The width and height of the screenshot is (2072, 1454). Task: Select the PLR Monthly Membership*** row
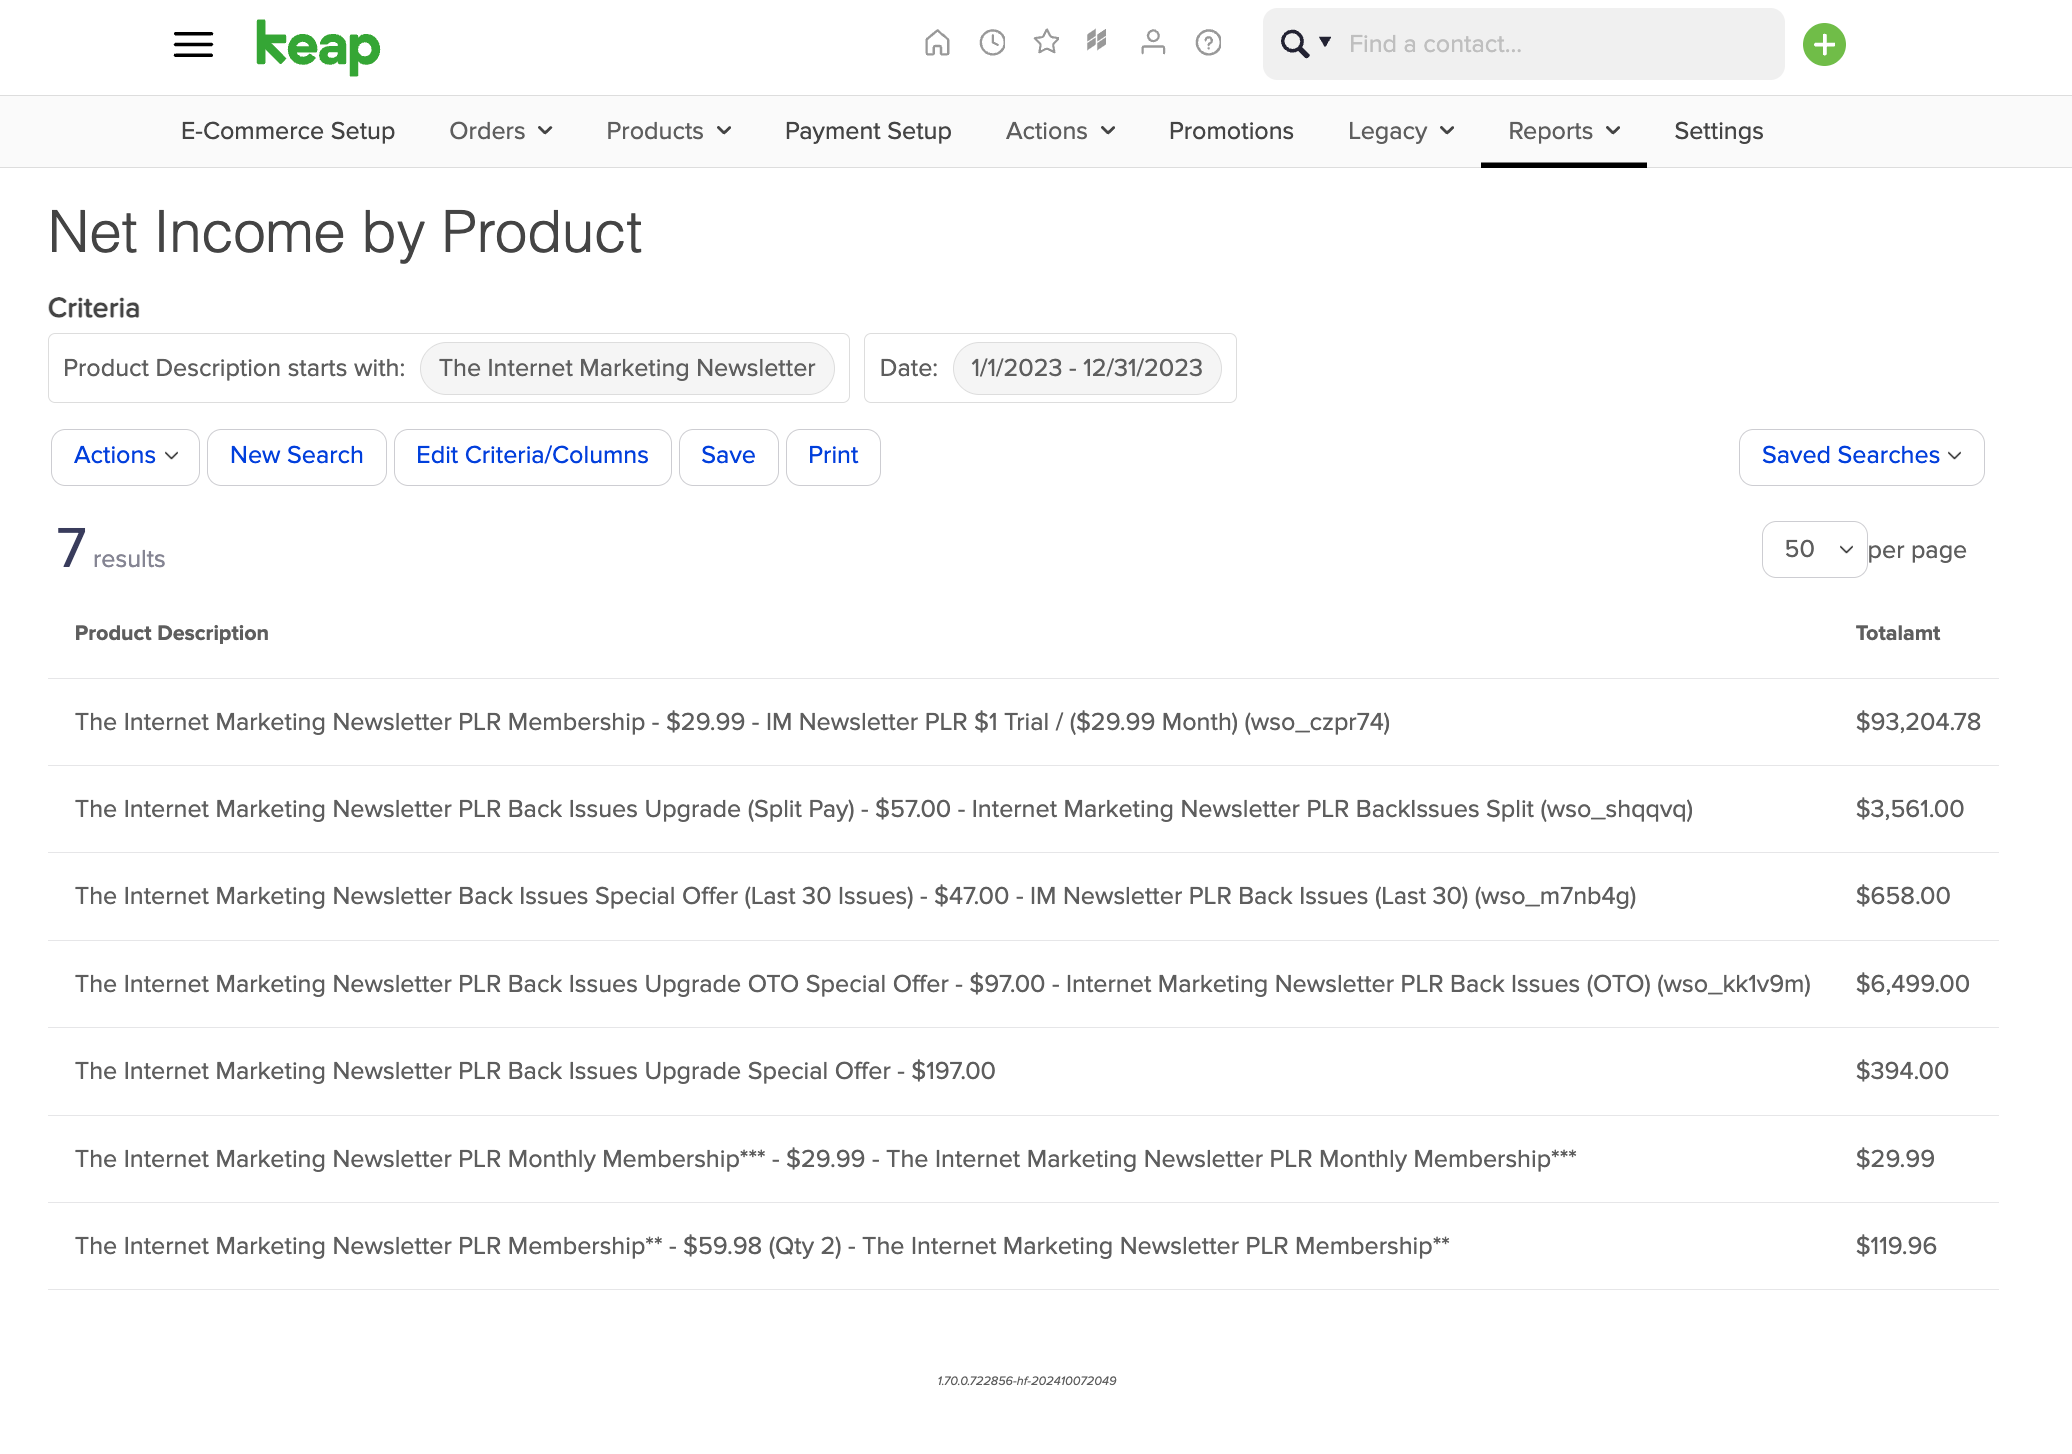[1023, 1159]
